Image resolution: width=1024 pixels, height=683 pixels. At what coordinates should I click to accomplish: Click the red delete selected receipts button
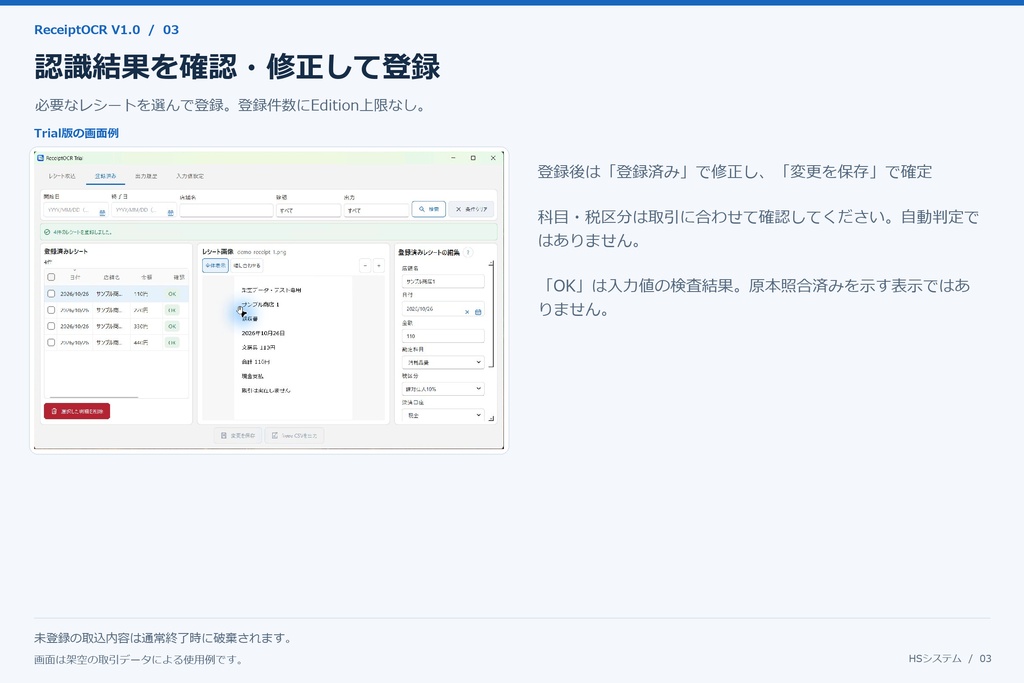(x=77, y=411)
